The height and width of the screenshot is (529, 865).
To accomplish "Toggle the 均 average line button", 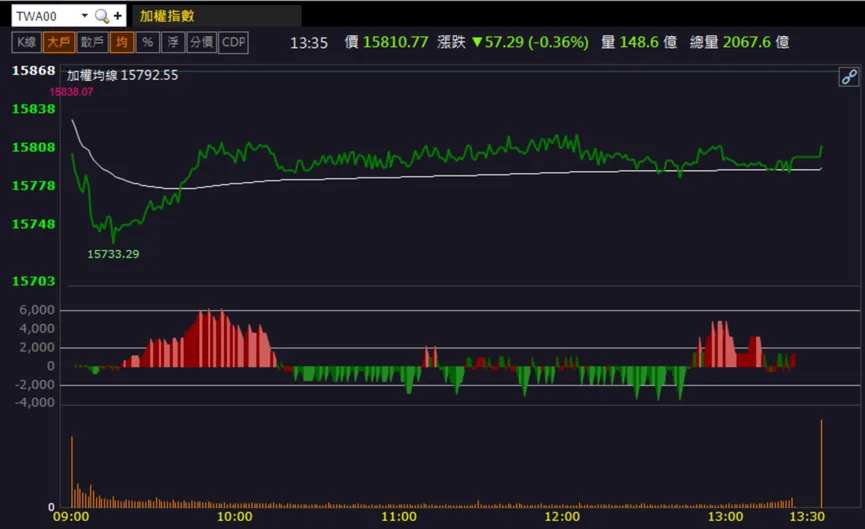I will pos(122,42).
